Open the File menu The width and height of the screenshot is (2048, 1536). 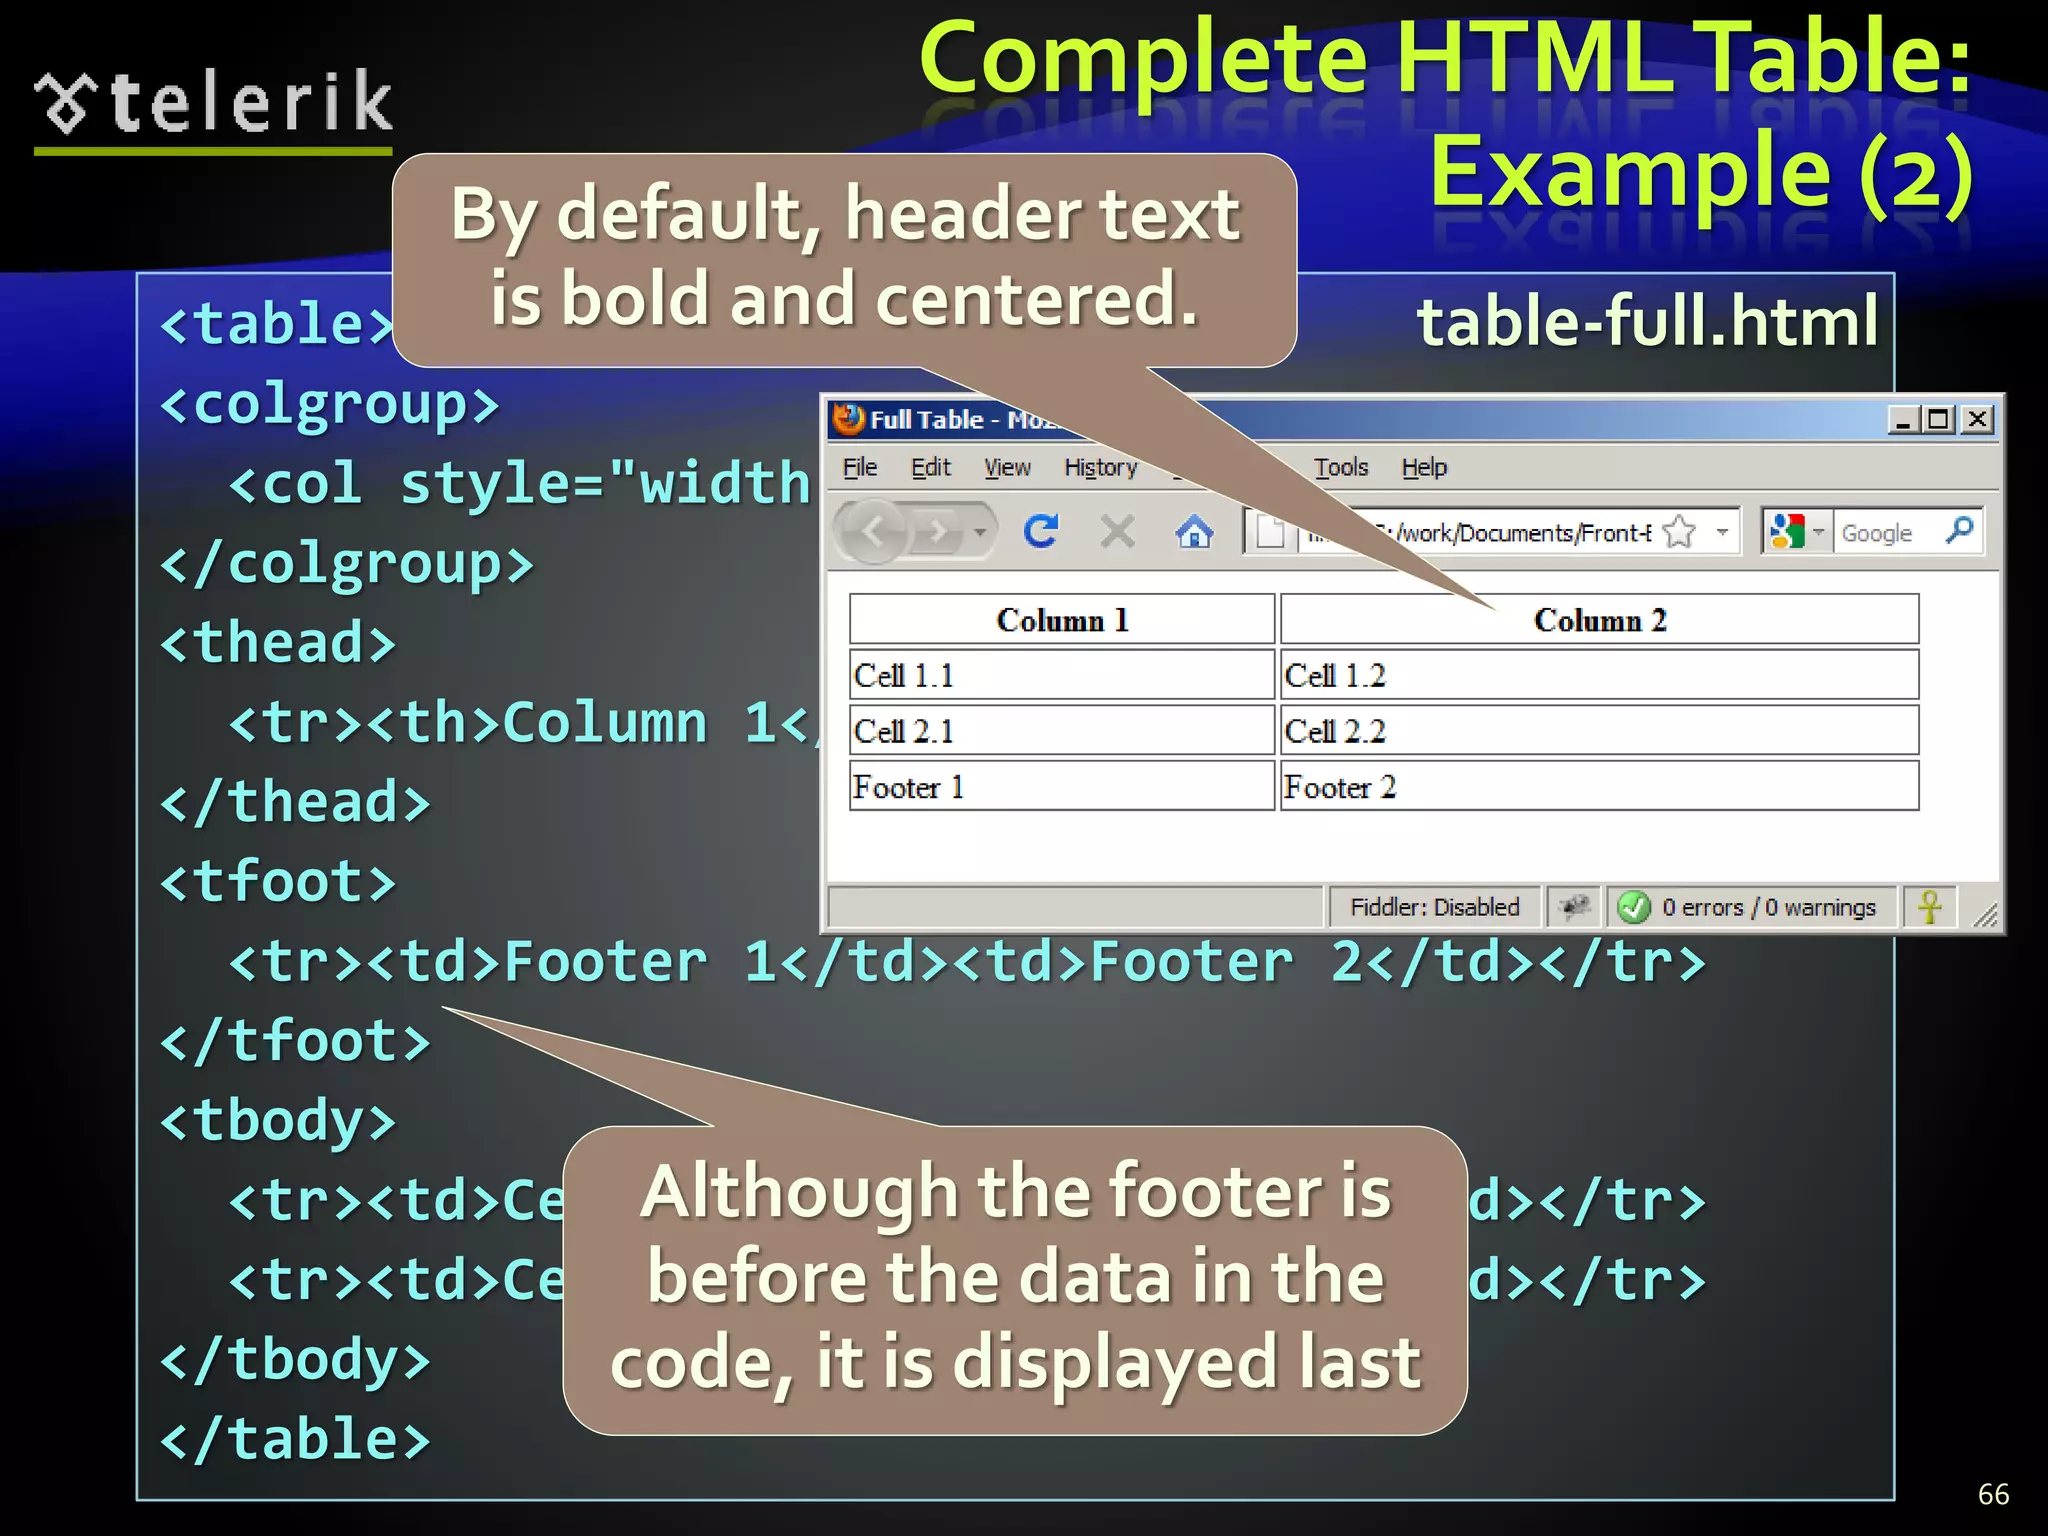(859, 468)
